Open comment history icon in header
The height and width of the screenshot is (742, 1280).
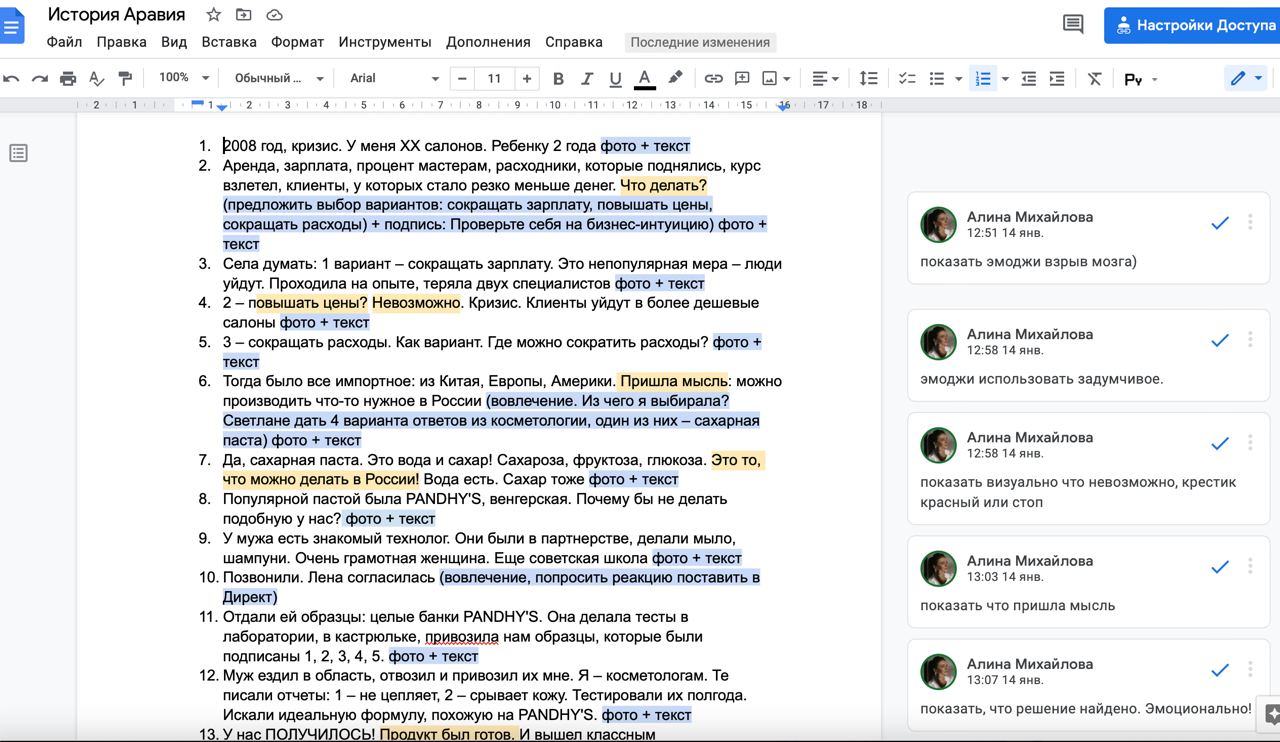(x=1073, y=25)
